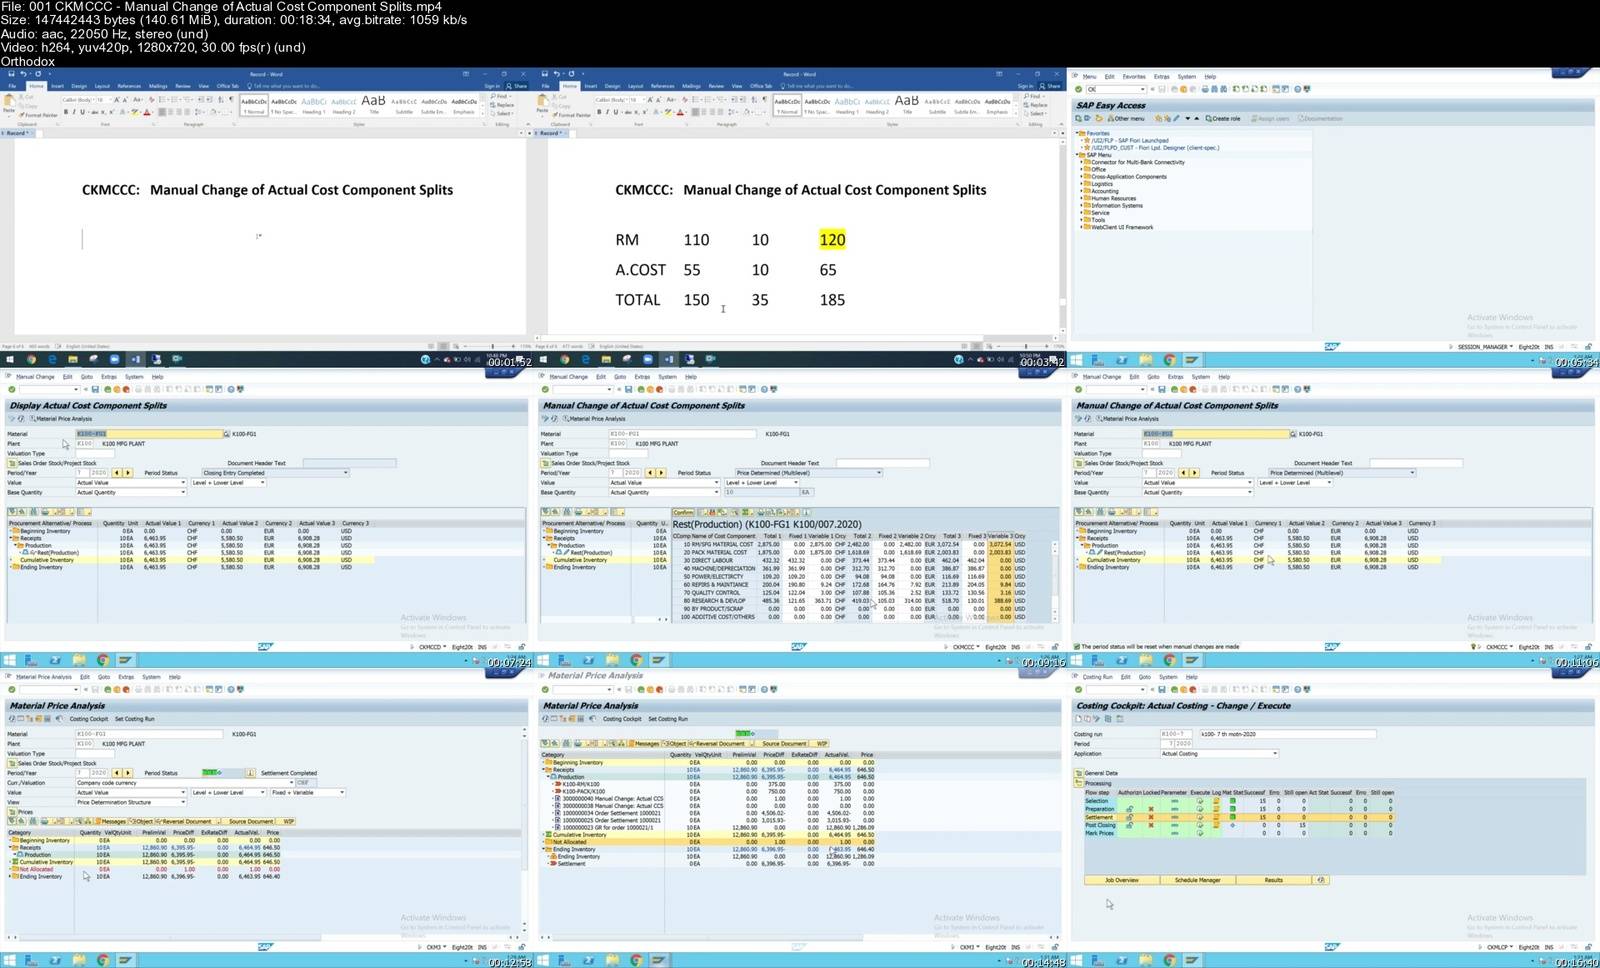Apply Heading 1 style in first Word thumbnail
Viewport: 1600px width, 968px height.
[x=314, y=104]
